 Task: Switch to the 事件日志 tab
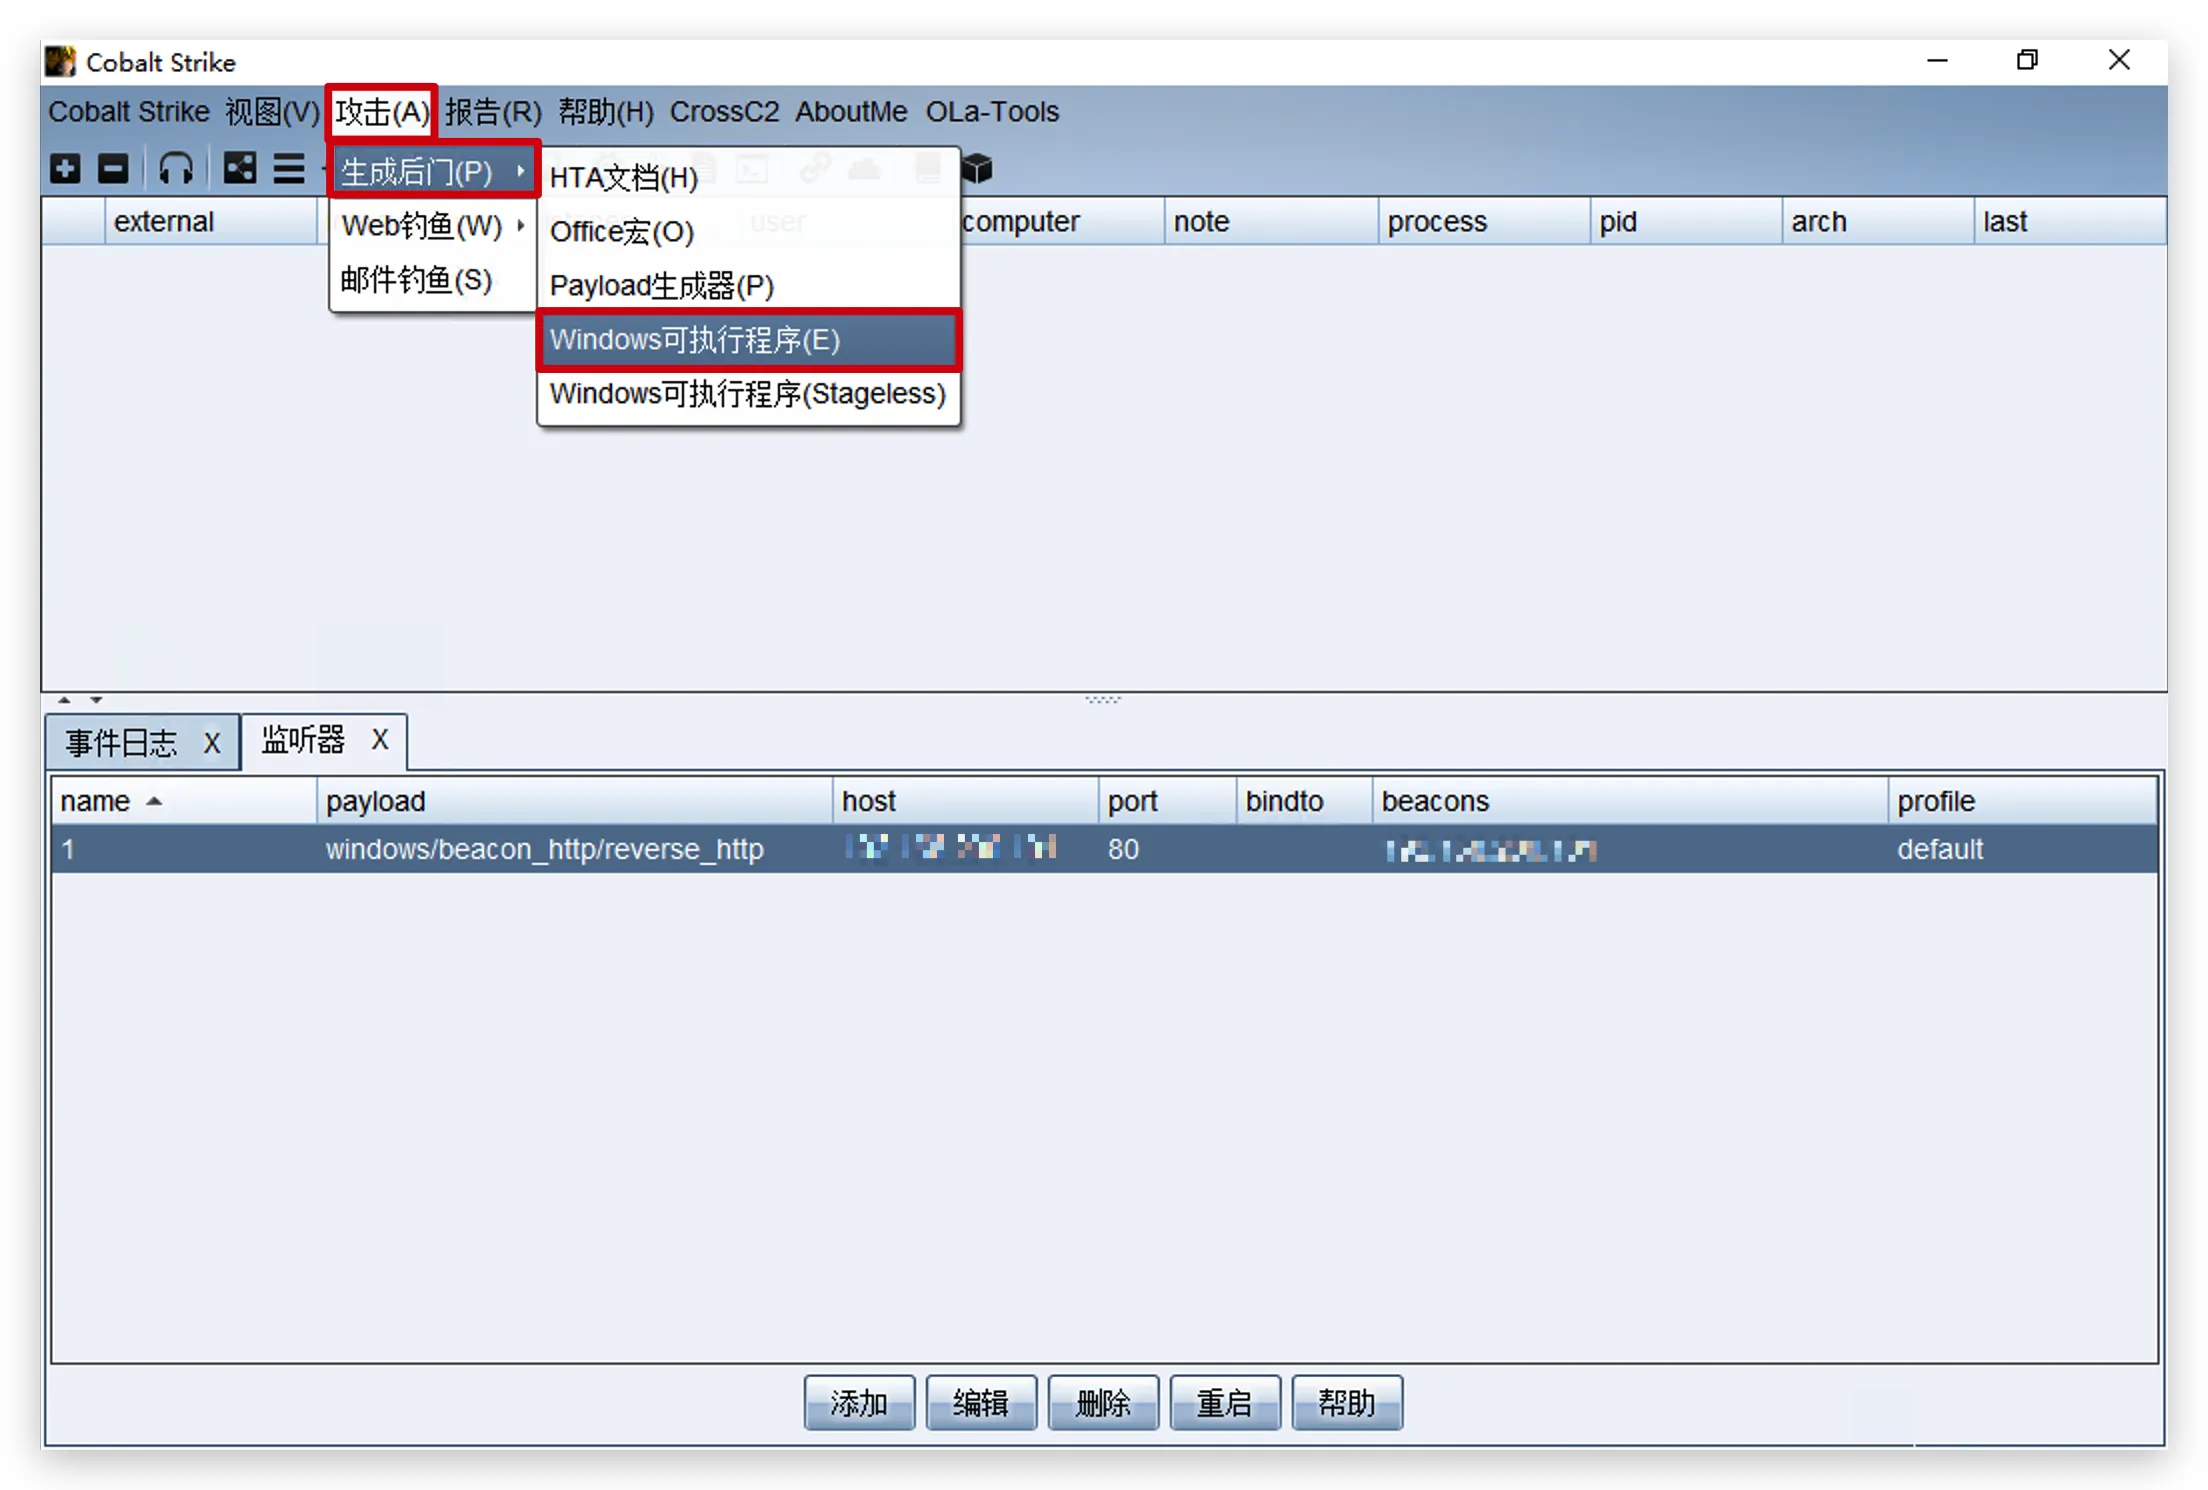122,743
